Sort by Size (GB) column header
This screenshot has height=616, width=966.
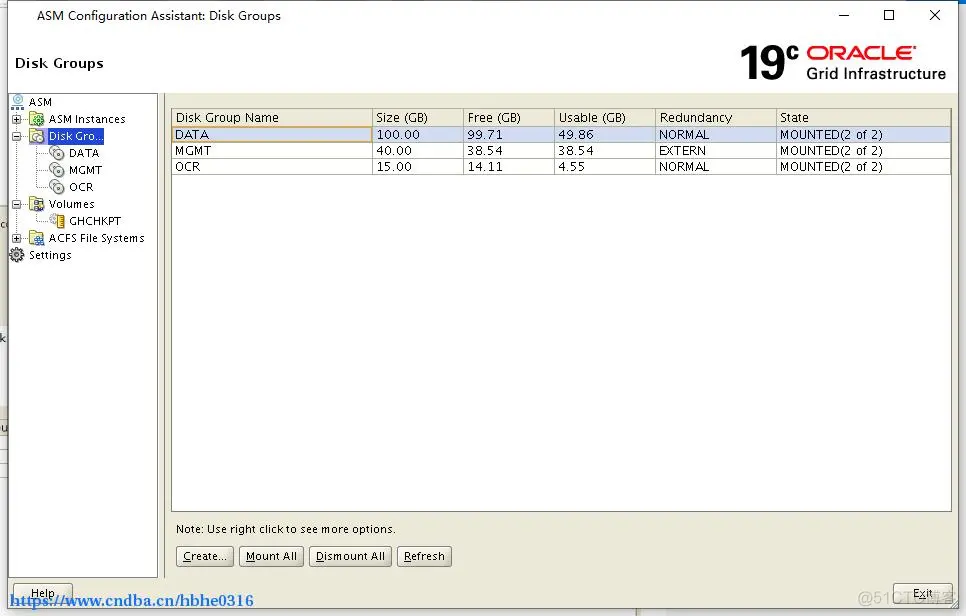click(x=418, y=118)
